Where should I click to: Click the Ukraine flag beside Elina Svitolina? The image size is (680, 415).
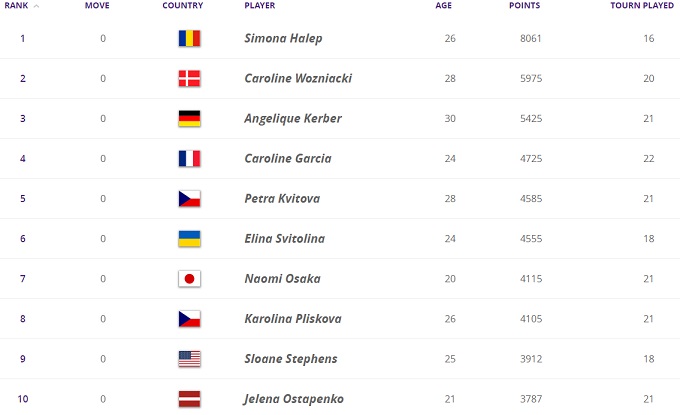pyautogui.click(x=189, y=239)
